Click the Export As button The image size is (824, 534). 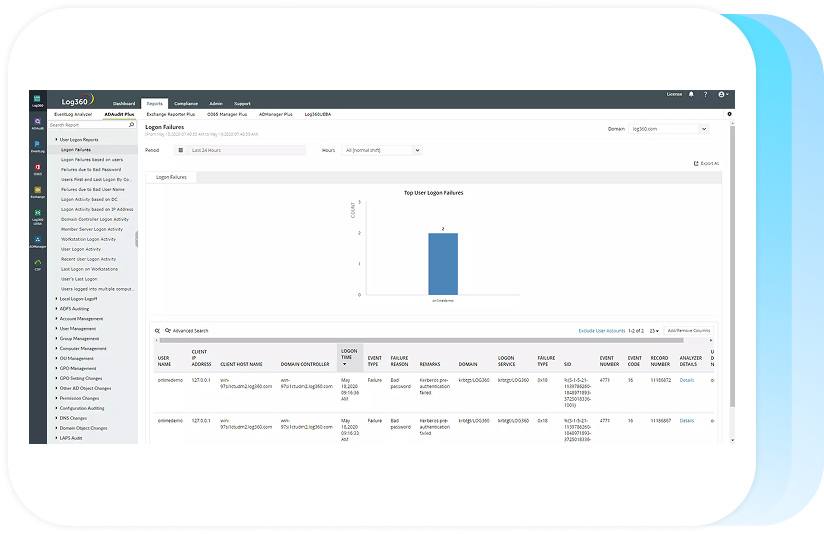(706, 163)
